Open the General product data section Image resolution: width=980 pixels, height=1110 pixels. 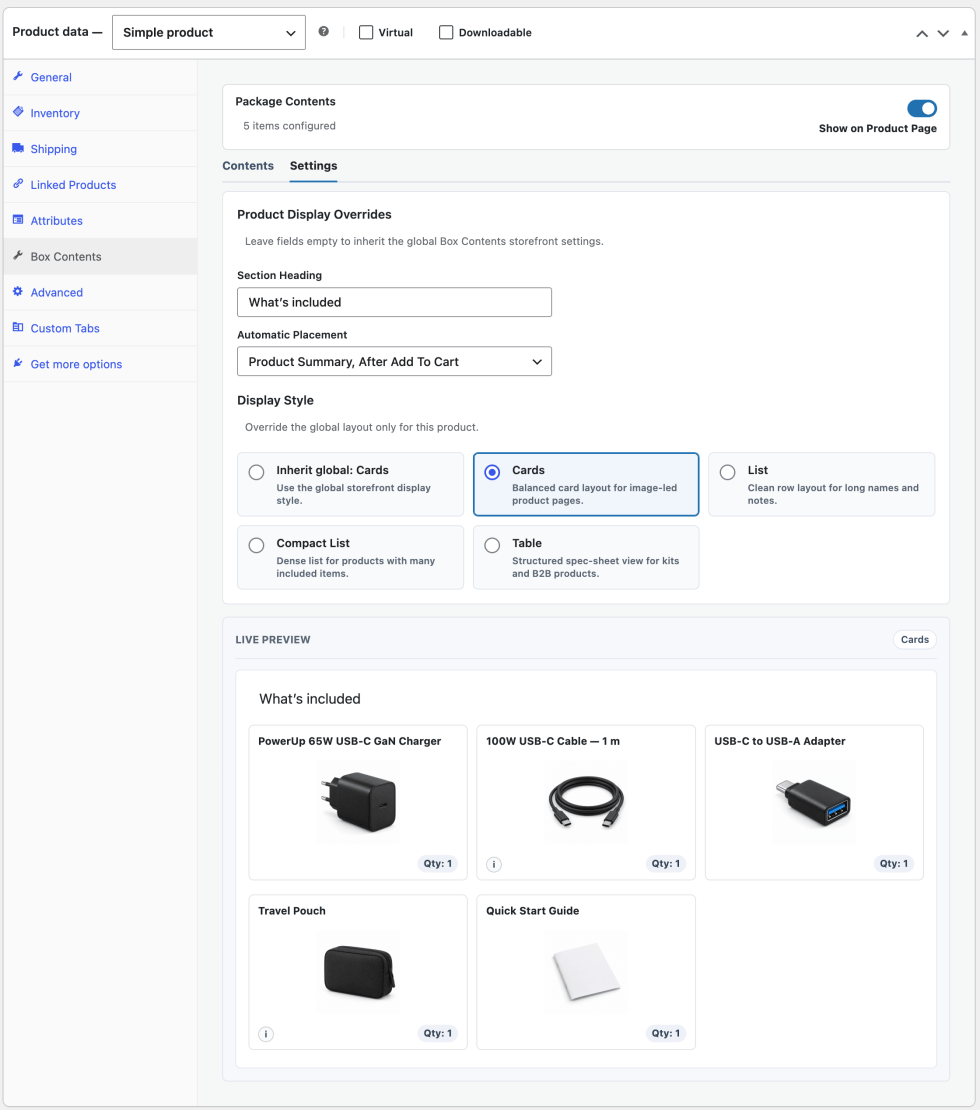101,77
